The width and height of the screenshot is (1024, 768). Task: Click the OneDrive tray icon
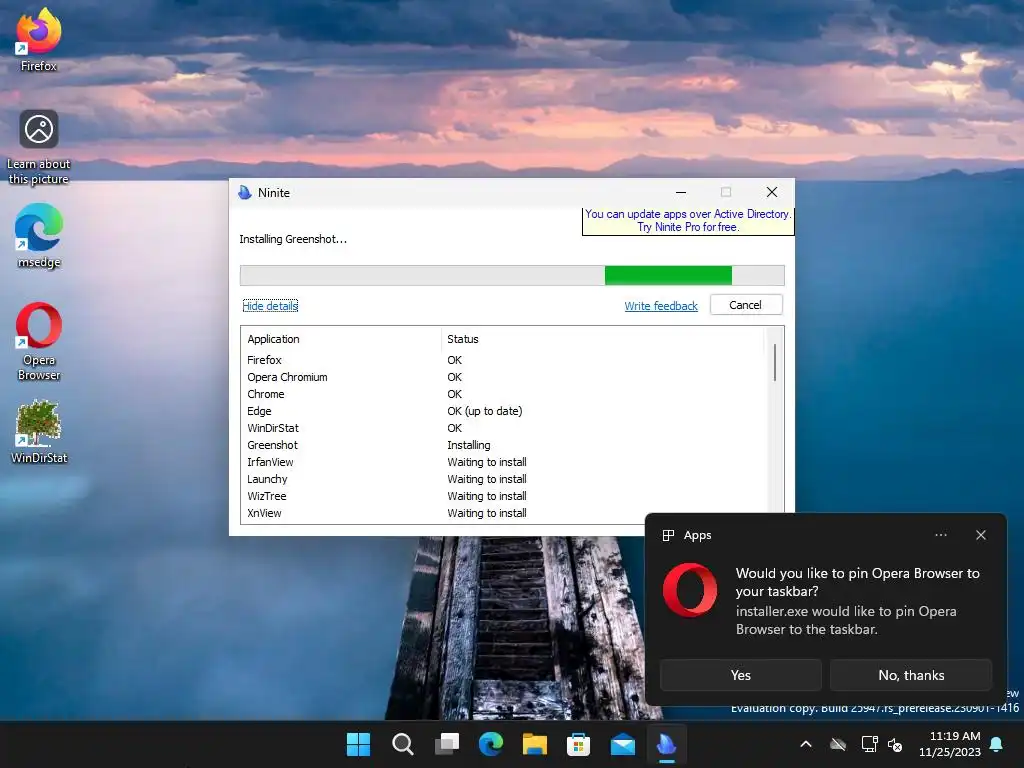pyautogui.click(x=838, y=744)
